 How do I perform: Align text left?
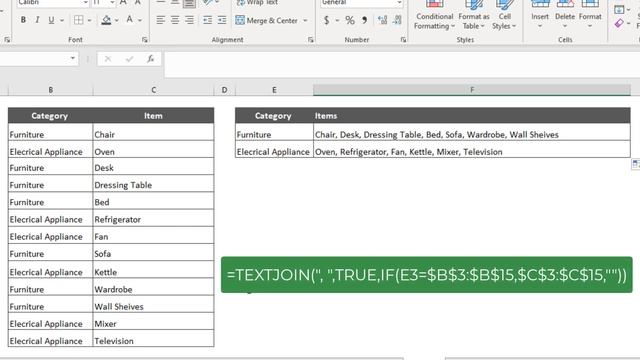(x=160, y=20)
